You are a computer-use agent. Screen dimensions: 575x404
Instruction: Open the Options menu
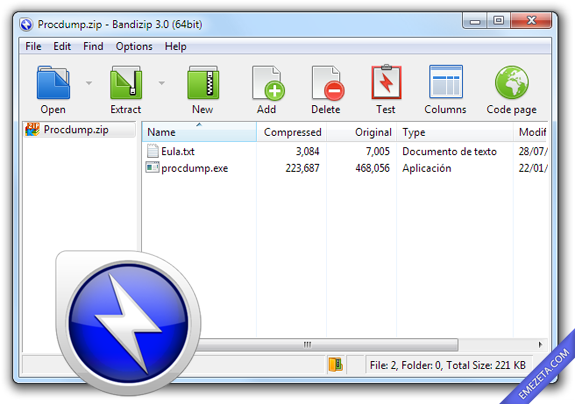(x=134, y=46)
